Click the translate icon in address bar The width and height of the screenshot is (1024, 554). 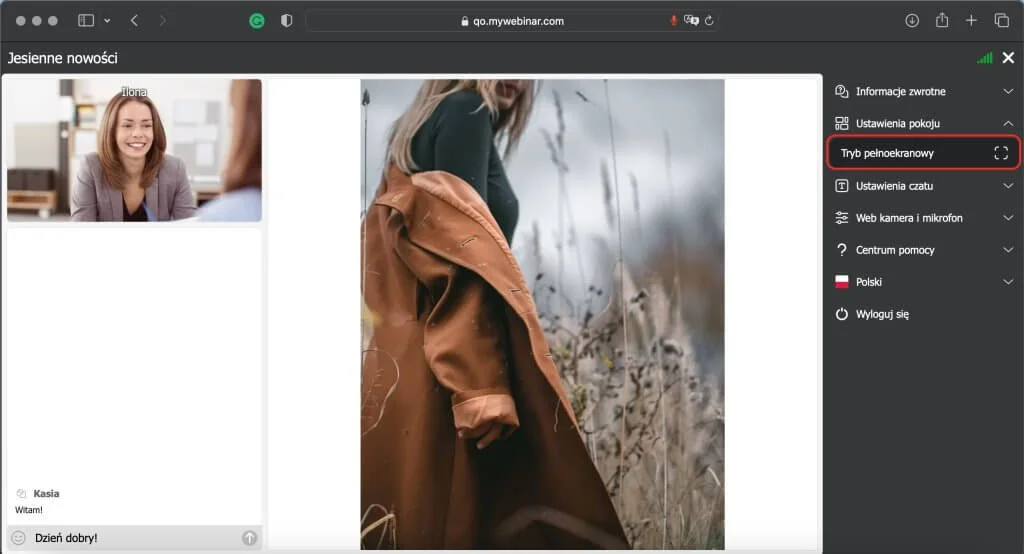(x=691, y=20)
